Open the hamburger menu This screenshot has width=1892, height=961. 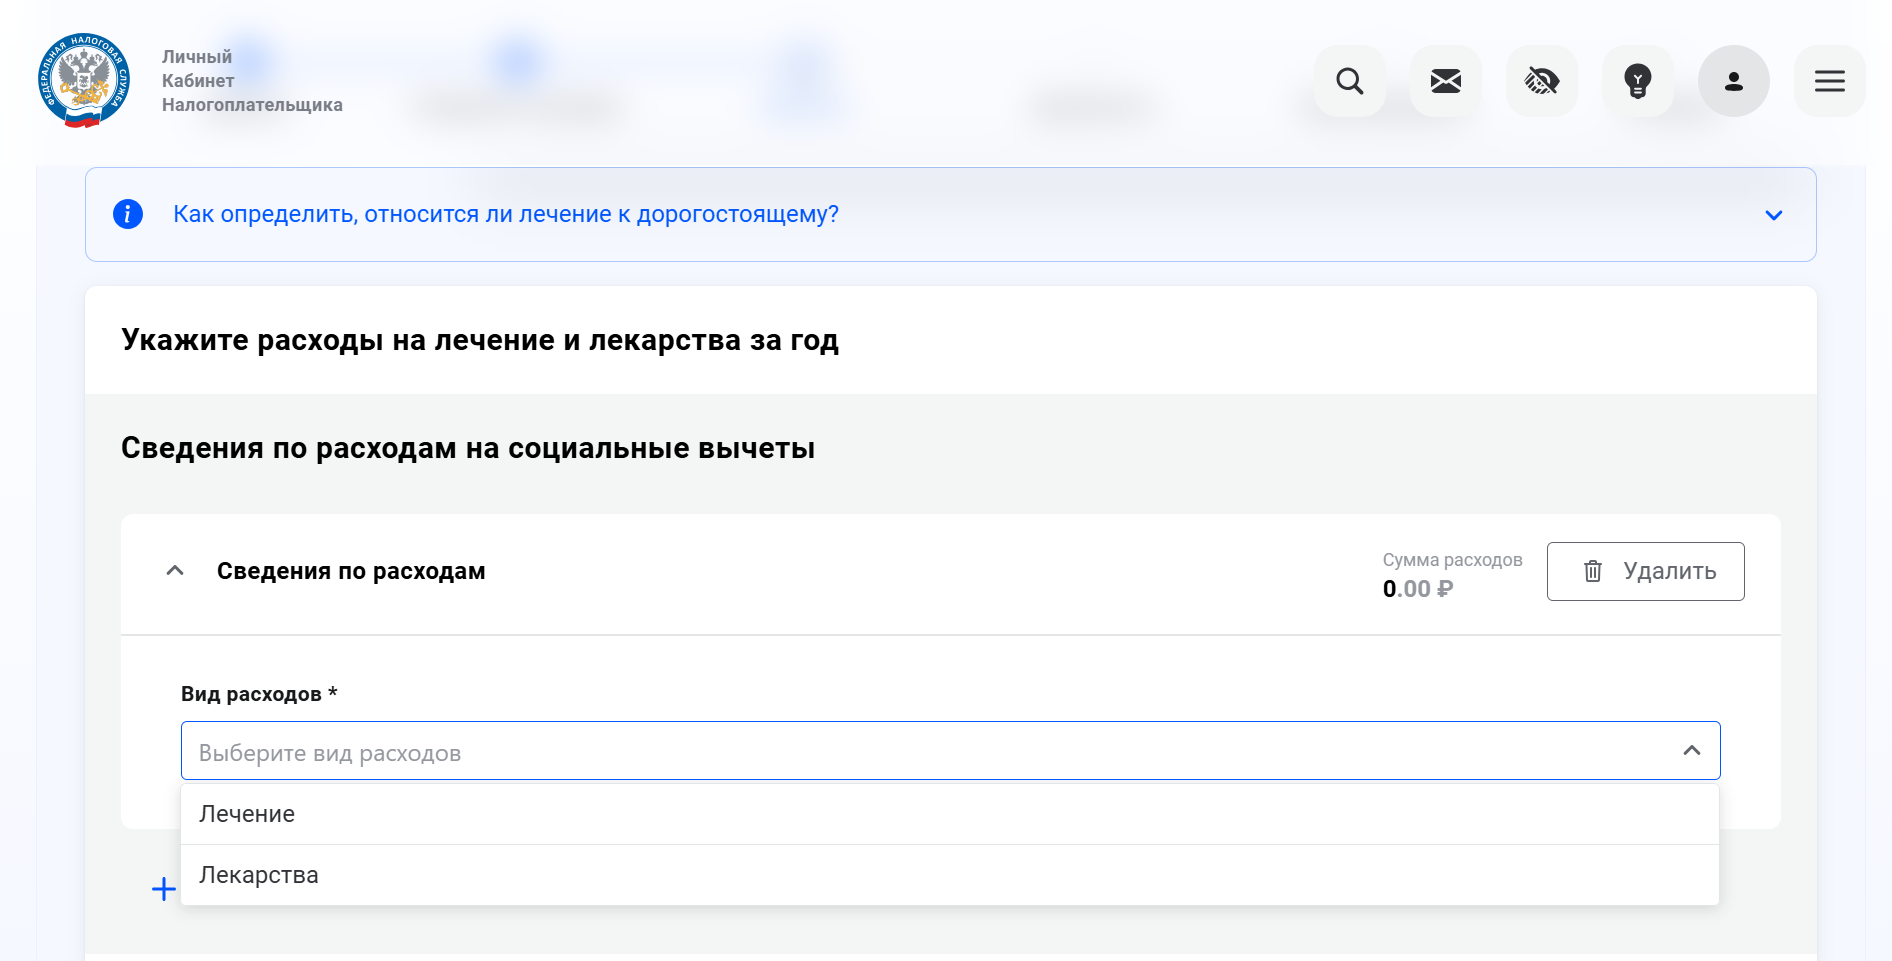pyautogui.click(x=1829, y=81)
